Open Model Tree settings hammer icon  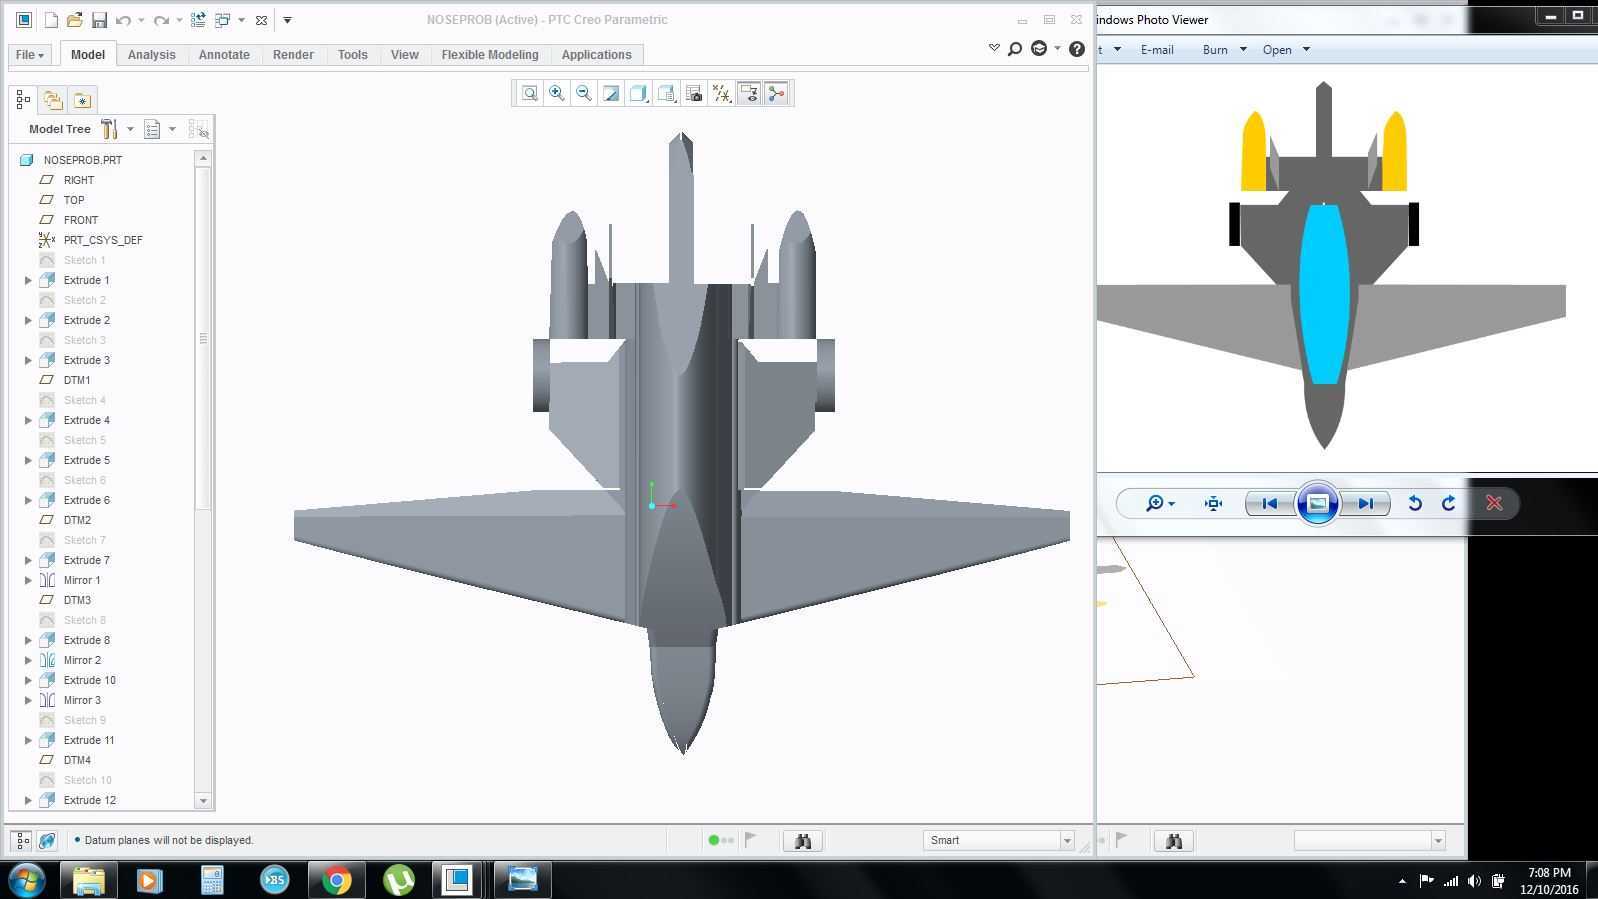point(110,129)
